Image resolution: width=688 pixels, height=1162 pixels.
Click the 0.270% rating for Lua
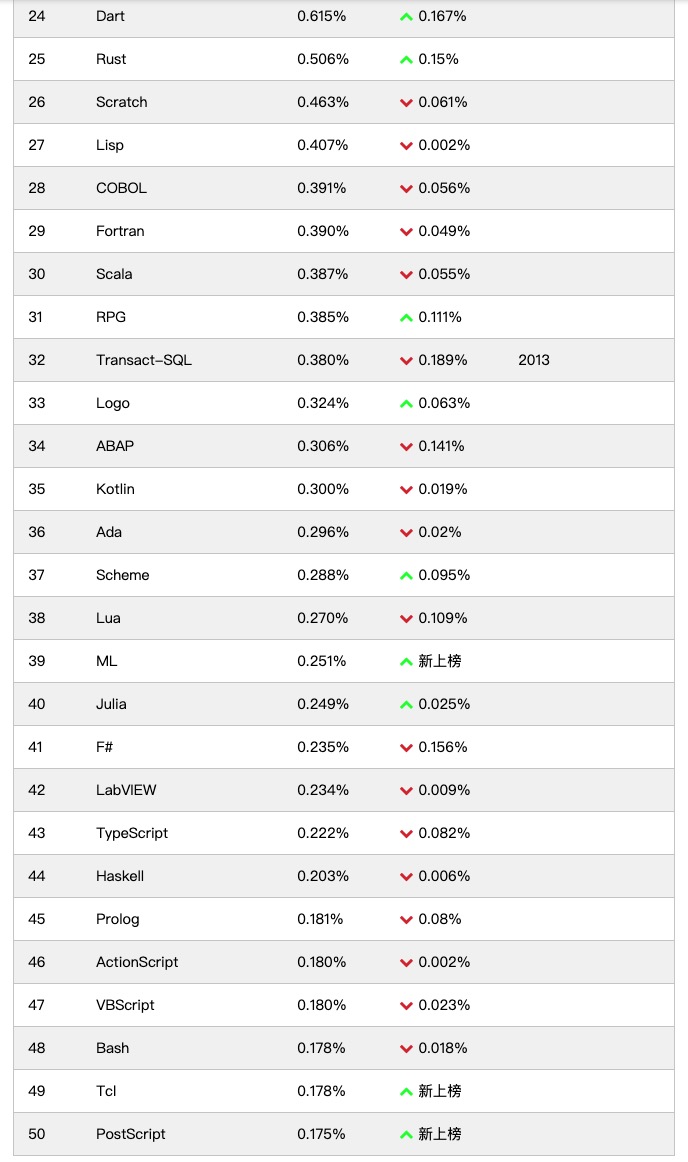point(322,618)
